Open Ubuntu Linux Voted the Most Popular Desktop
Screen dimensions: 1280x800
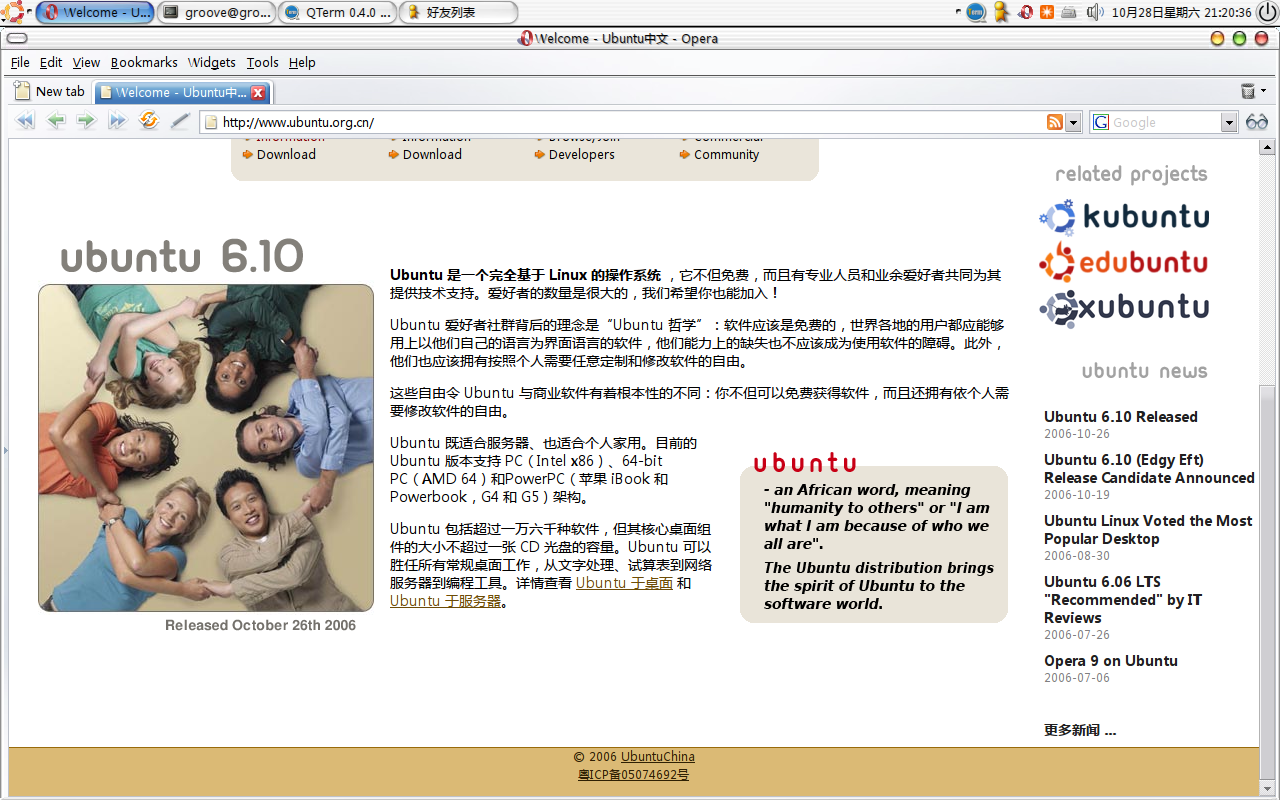point(1148,530)
